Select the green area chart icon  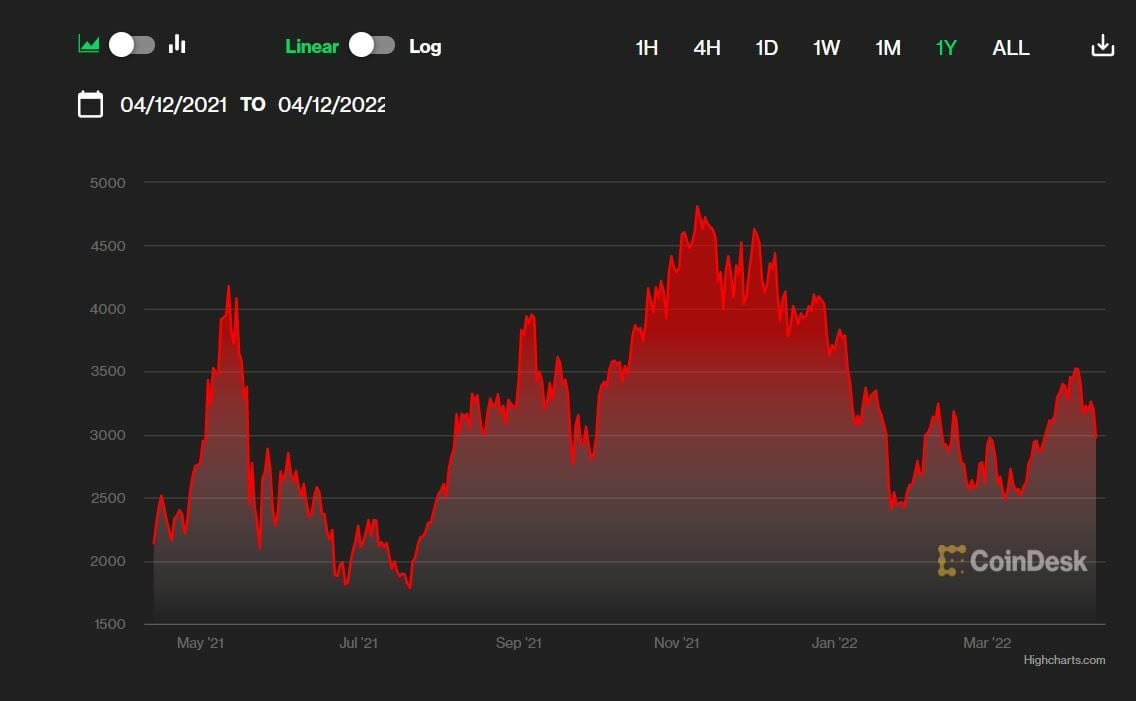click(x=88, y=45)
